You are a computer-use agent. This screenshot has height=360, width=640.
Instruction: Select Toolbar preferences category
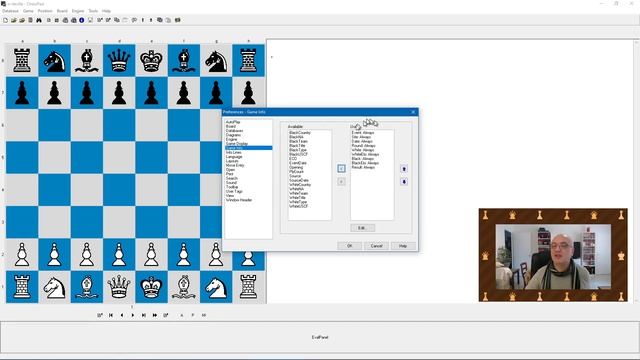pos(232,187)
